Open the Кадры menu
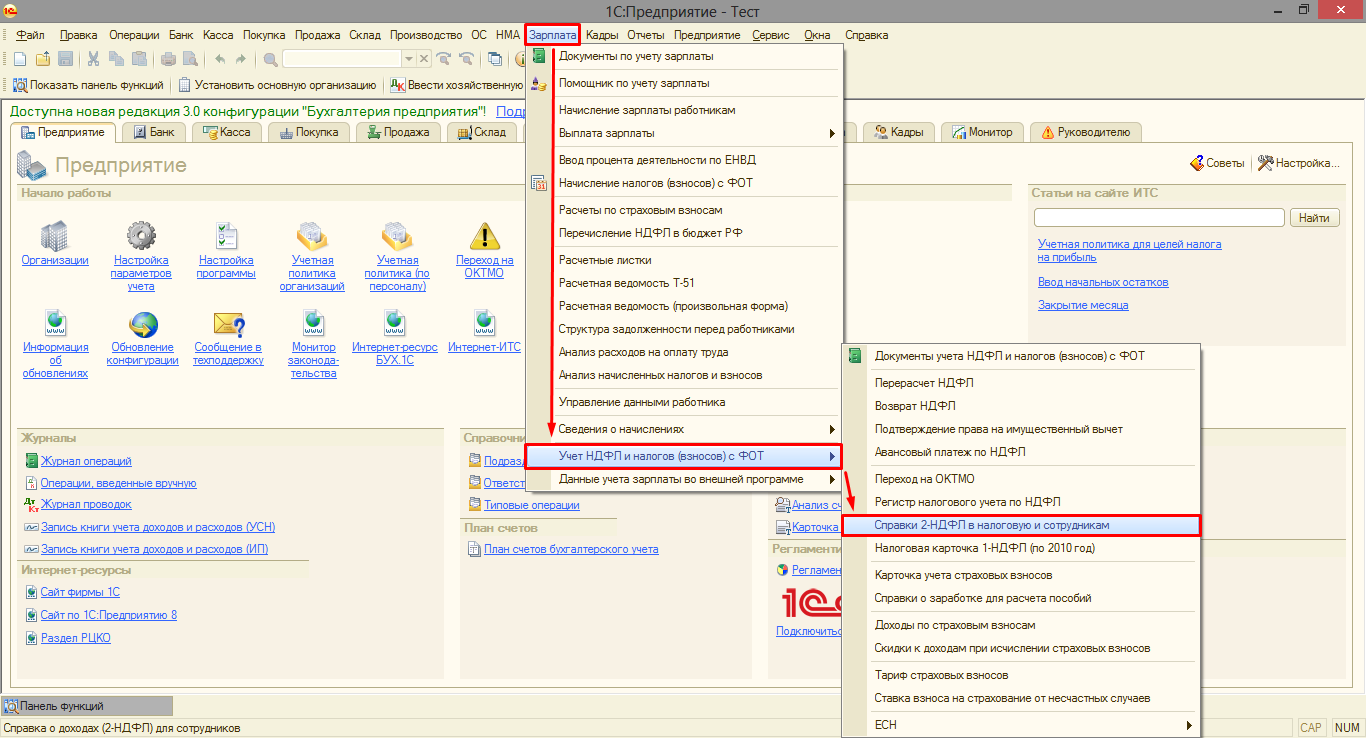This screenshot has height=738, width=1366. click(602, 35)
